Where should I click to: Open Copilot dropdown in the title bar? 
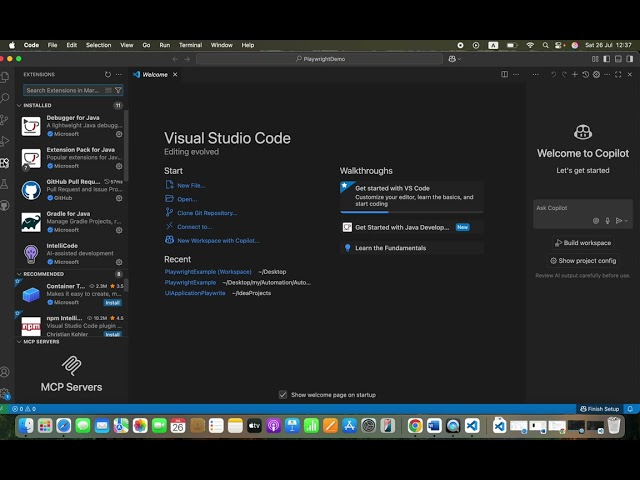455,59
